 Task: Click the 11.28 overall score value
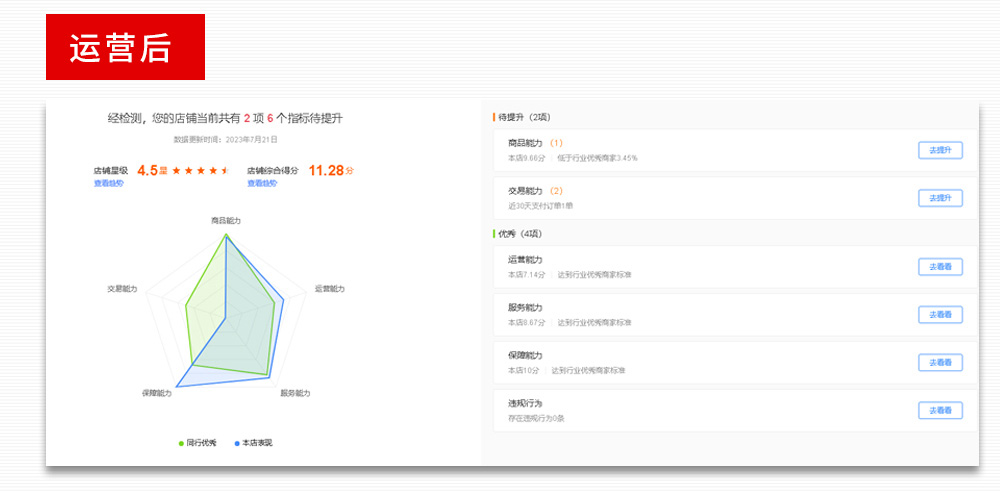(325, 171)
